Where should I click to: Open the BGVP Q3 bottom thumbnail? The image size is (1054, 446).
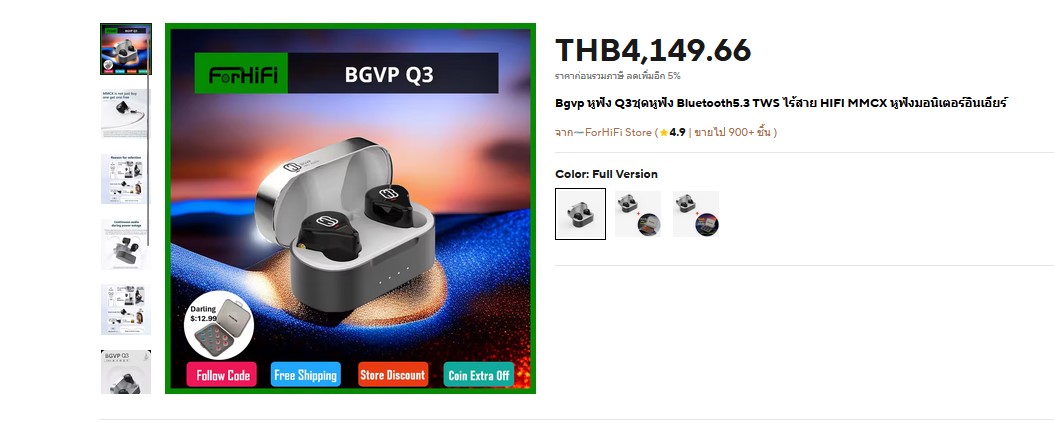pos(126,371)
